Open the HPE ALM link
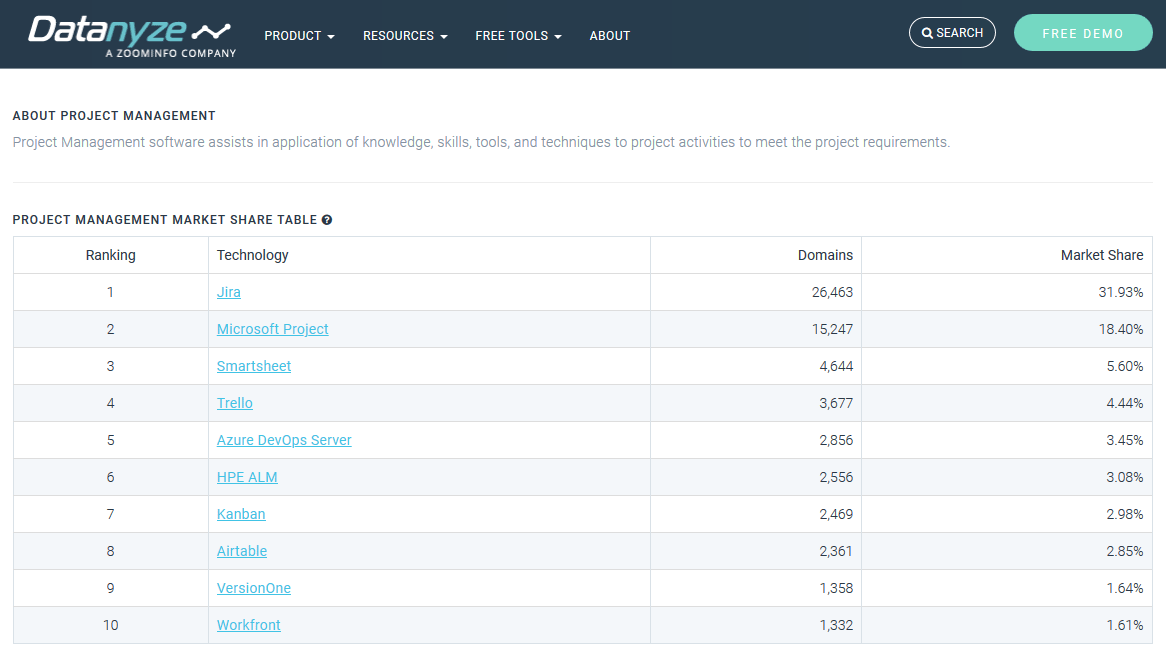Viewport: 1166px width, 656px height. [247, 477]
